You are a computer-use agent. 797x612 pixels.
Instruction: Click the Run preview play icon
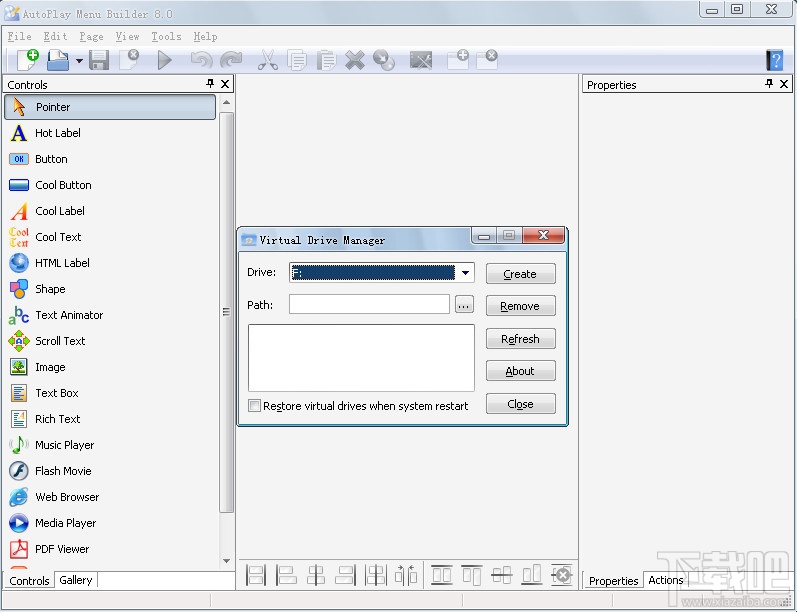pyautogui.click(x=164, y=60)
